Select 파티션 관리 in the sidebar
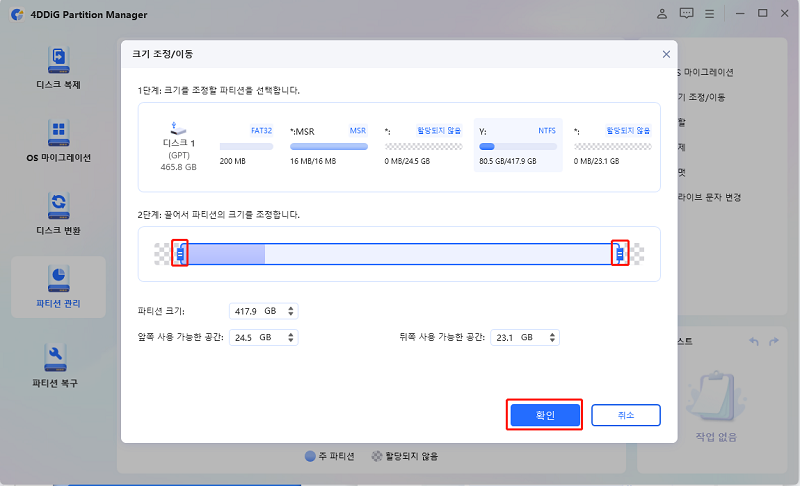The height and width of the screenshot is (486, 800). point(58,287)
